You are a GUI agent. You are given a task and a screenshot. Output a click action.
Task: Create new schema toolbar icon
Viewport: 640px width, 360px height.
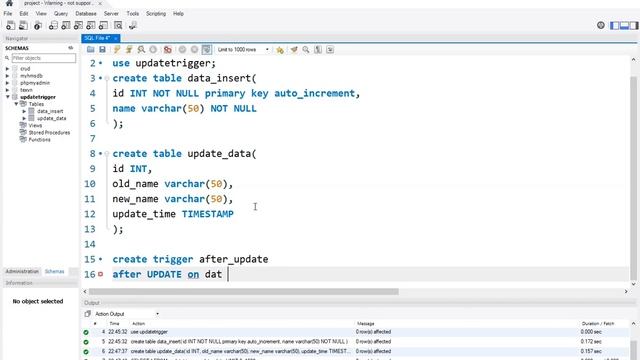(x=53, y=26)
